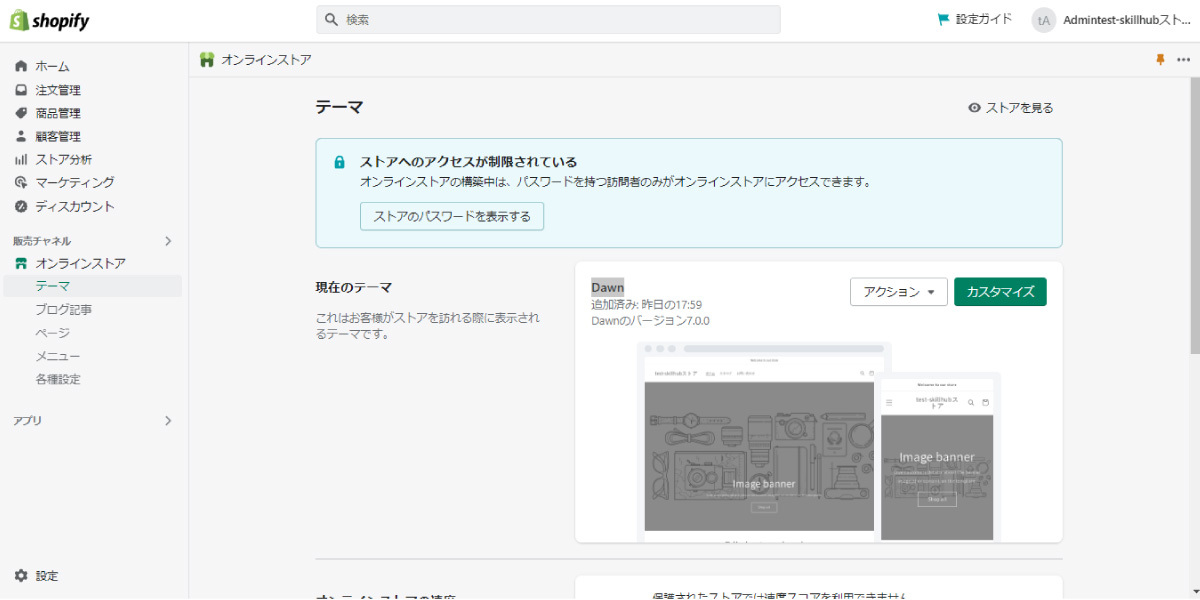This screenshot has width=1200, height=600.
Task: Click the highlighted Dawn theme name
Action: [x=607, y=287]
